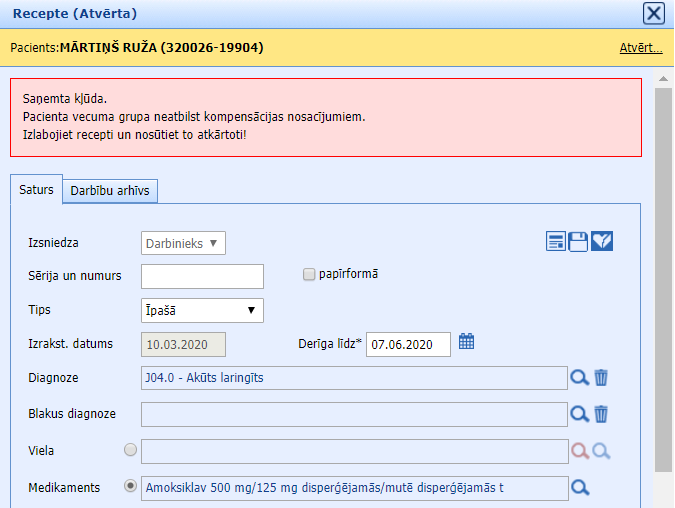Click the prescription template icon
The width and height of the screenshot is (675, 508).
[556, 241]
